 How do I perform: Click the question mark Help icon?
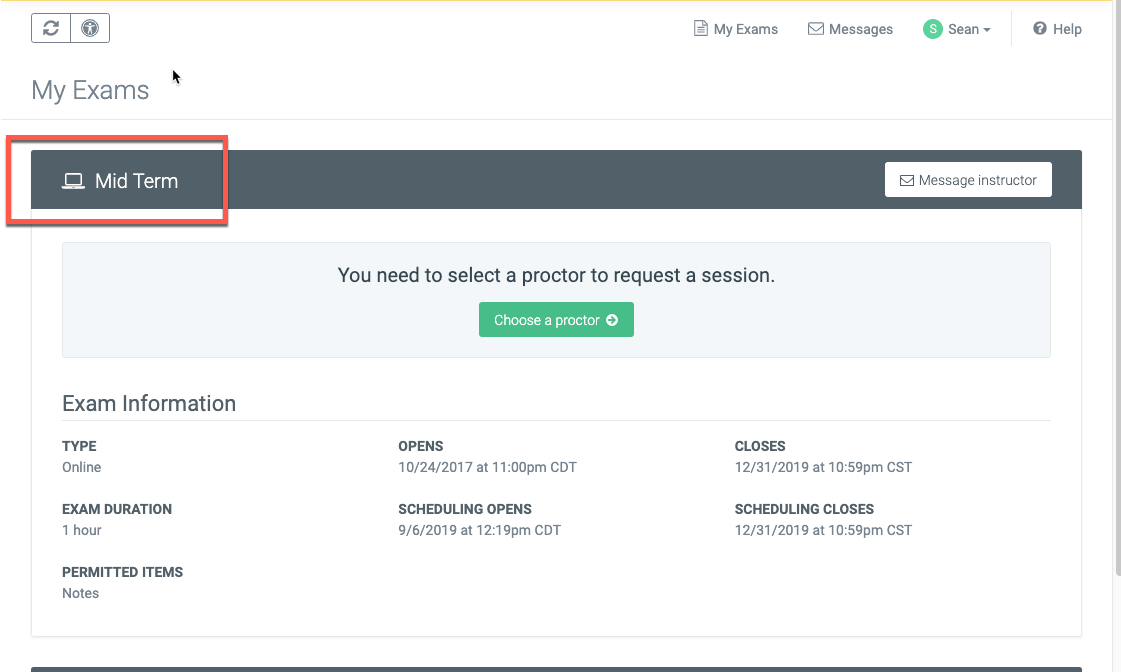tap(1040, 29)
